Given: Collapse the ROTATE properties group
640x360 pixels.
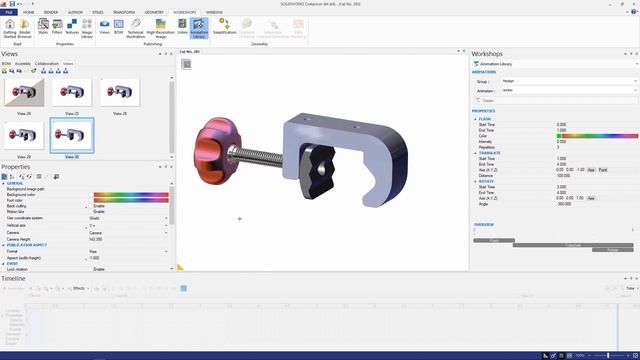Looking at the screenshot, I should (x=475, y=181).
